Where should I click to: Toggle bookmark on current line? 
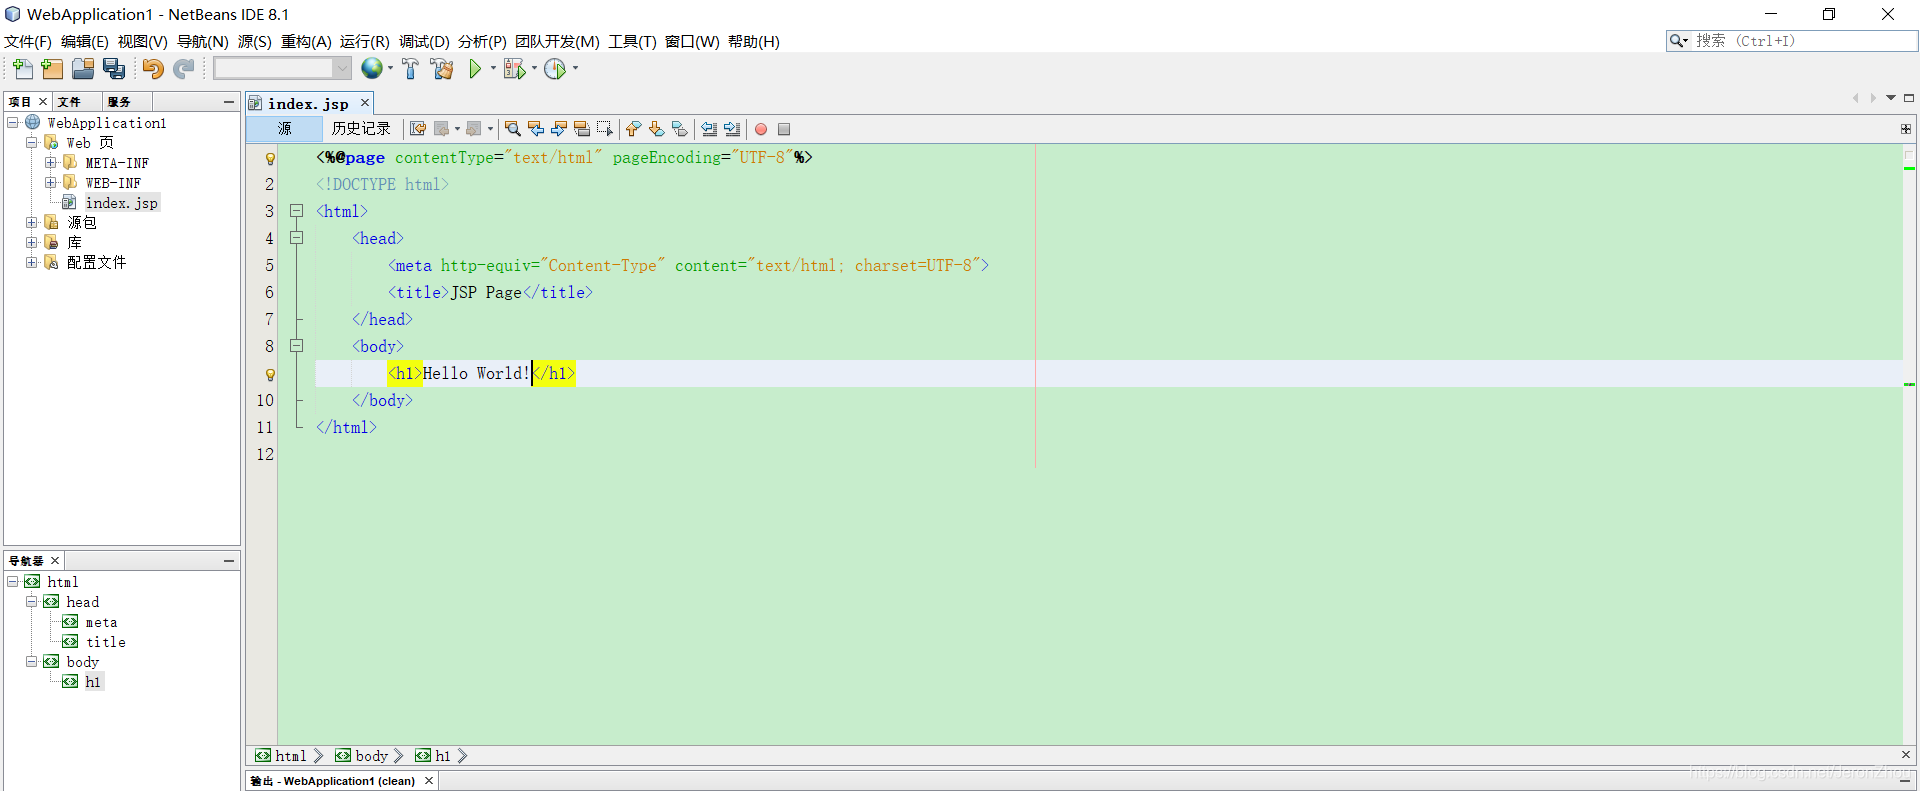pyautogui.click(x=680, y=129)
